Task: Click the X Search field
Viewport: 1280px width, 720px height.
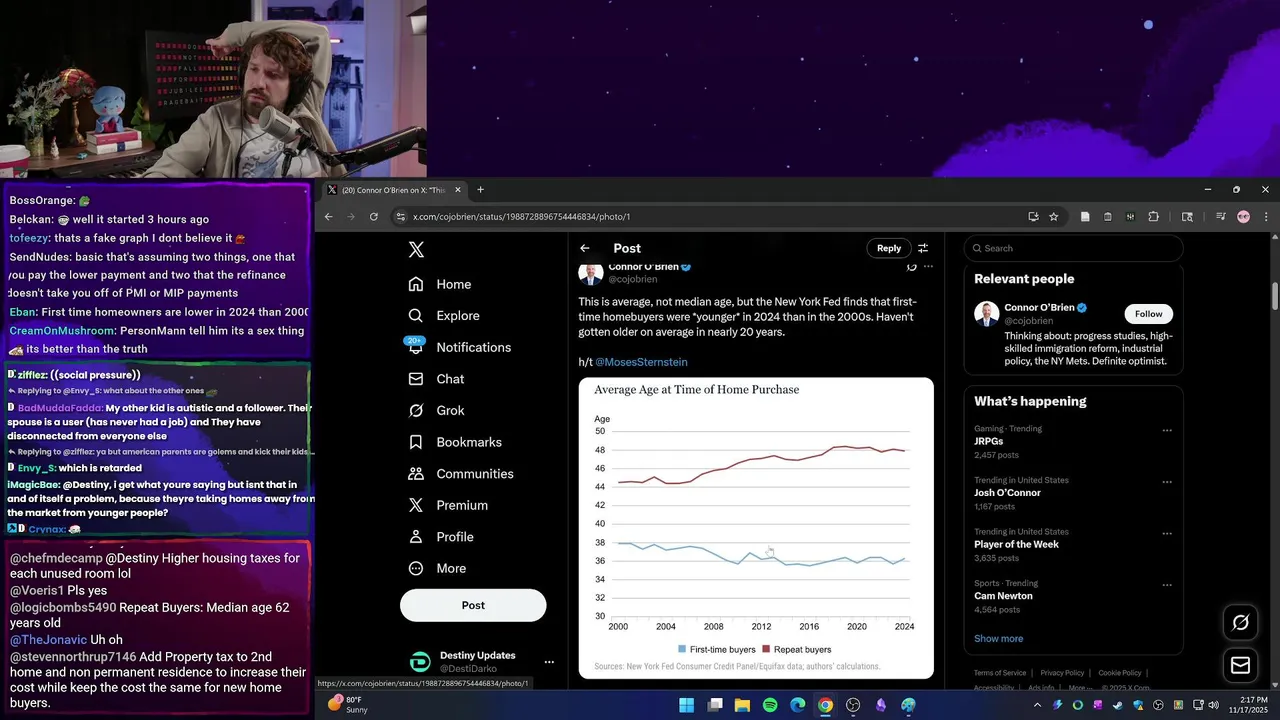Action: [1073, 248]
